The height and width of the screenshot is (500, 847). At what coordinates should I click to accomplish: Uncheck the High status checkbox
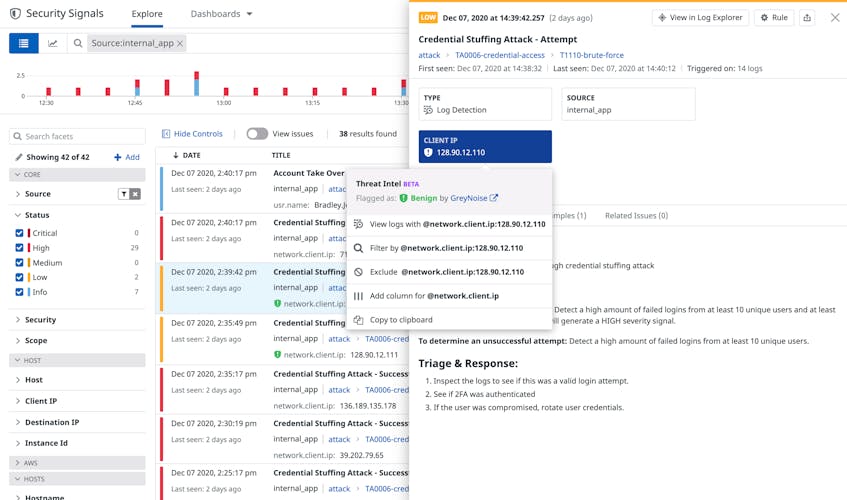(x=19, y=248)
